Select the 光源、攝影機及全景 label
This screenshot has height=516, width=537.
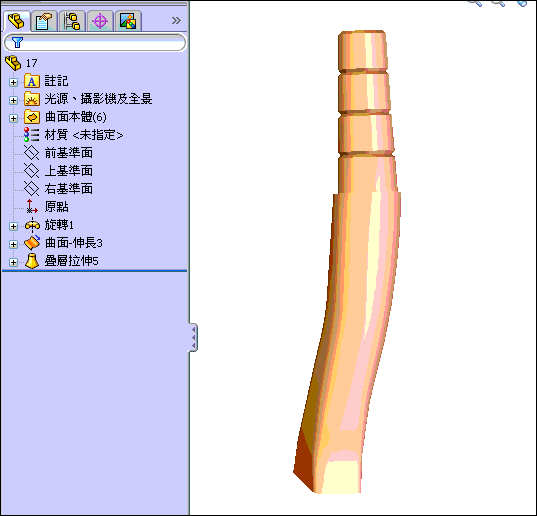tap(99, 99)
